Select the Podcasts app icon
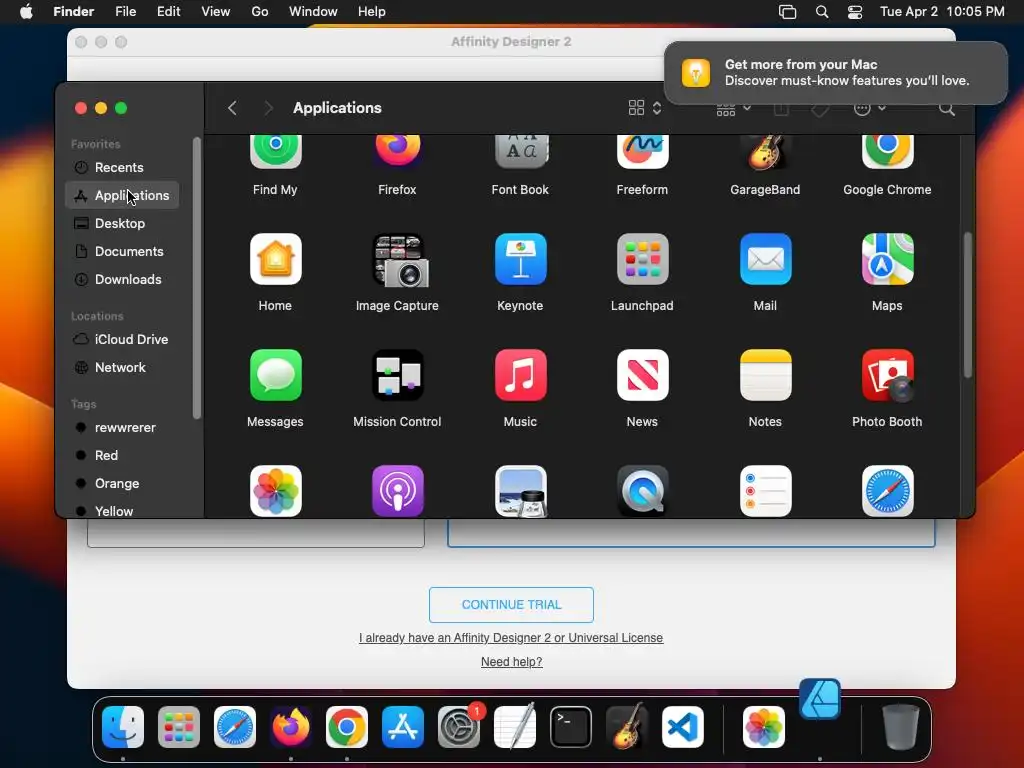Screen dimensions: 1024x768 coord(398,490)
